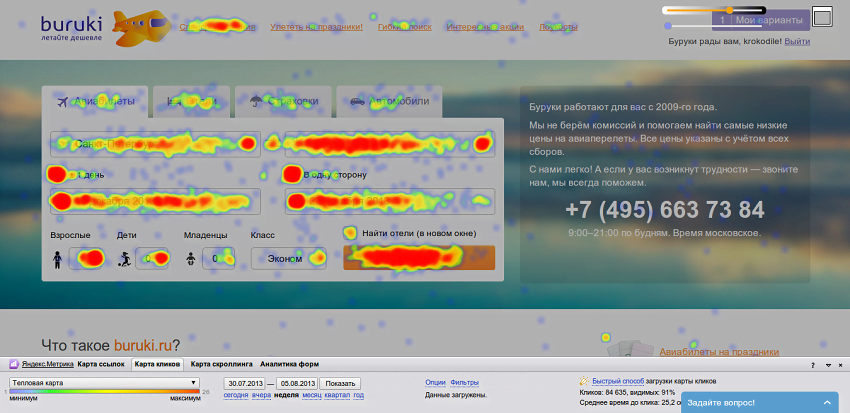The image size is (850, 413).
Task: Click the square icon beside Мои варианты
Action: [822, 17]
